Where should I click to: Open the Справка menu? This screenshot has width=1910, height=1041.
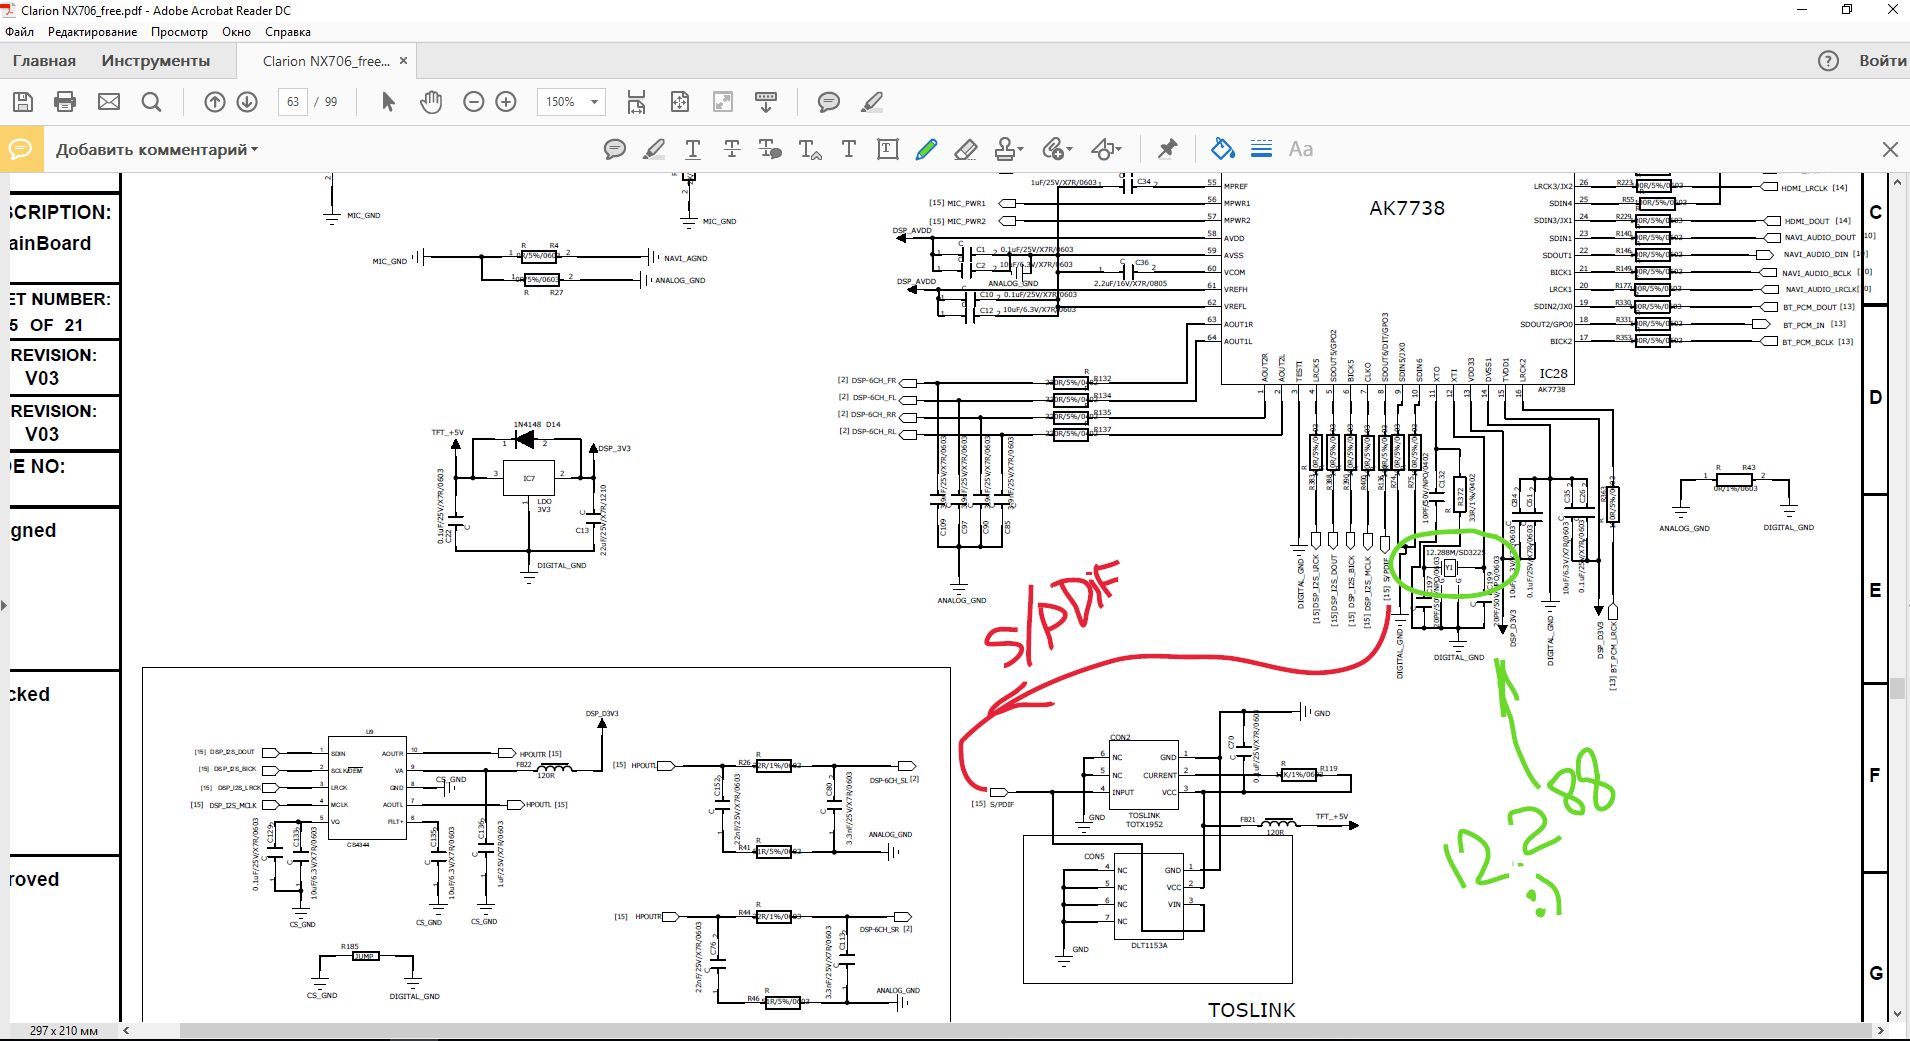288,32
